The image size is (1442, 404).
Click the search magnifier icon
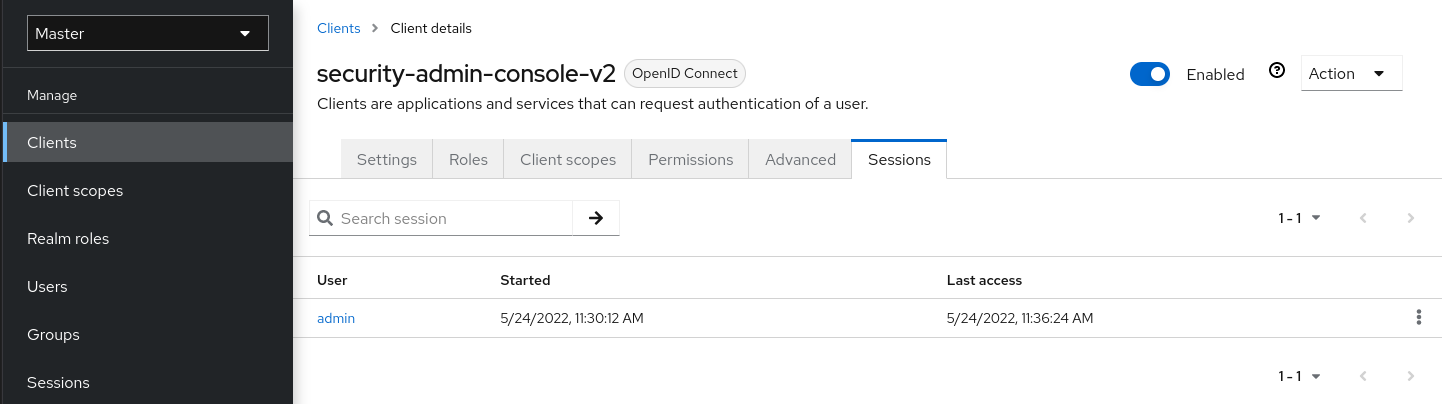coord(325,218)
